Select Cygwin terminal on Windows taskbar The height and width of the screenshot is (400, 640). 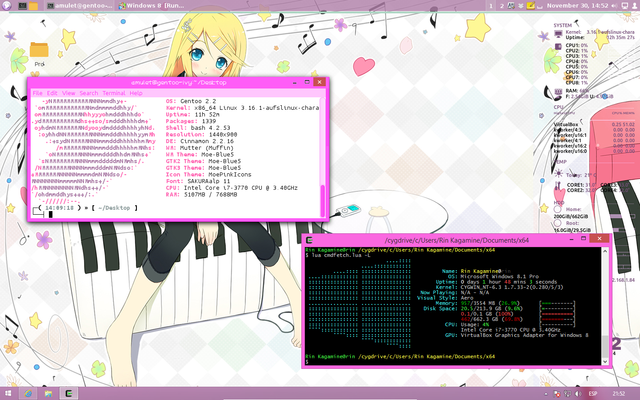(69, 394)
